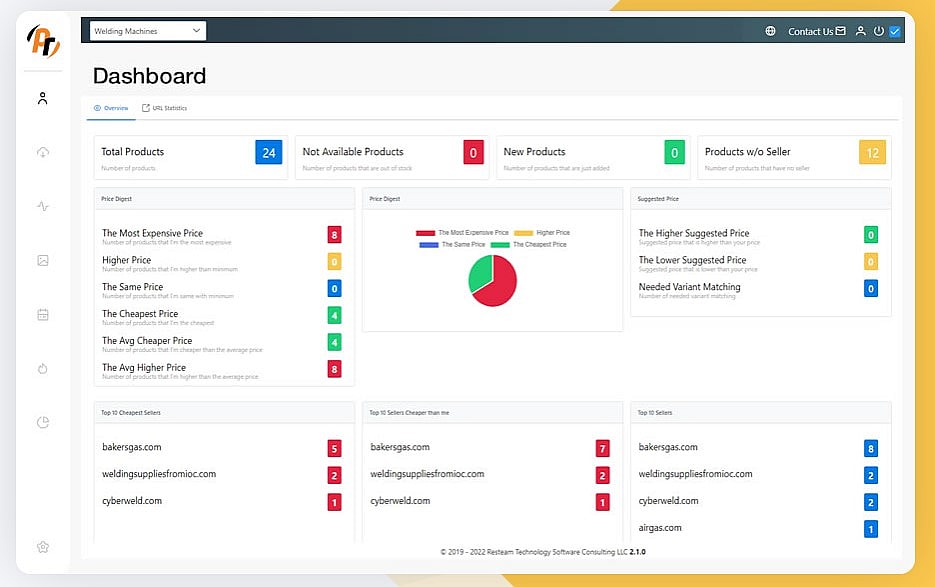Toggle the blue checkbox in the top bar

point(895,31)
